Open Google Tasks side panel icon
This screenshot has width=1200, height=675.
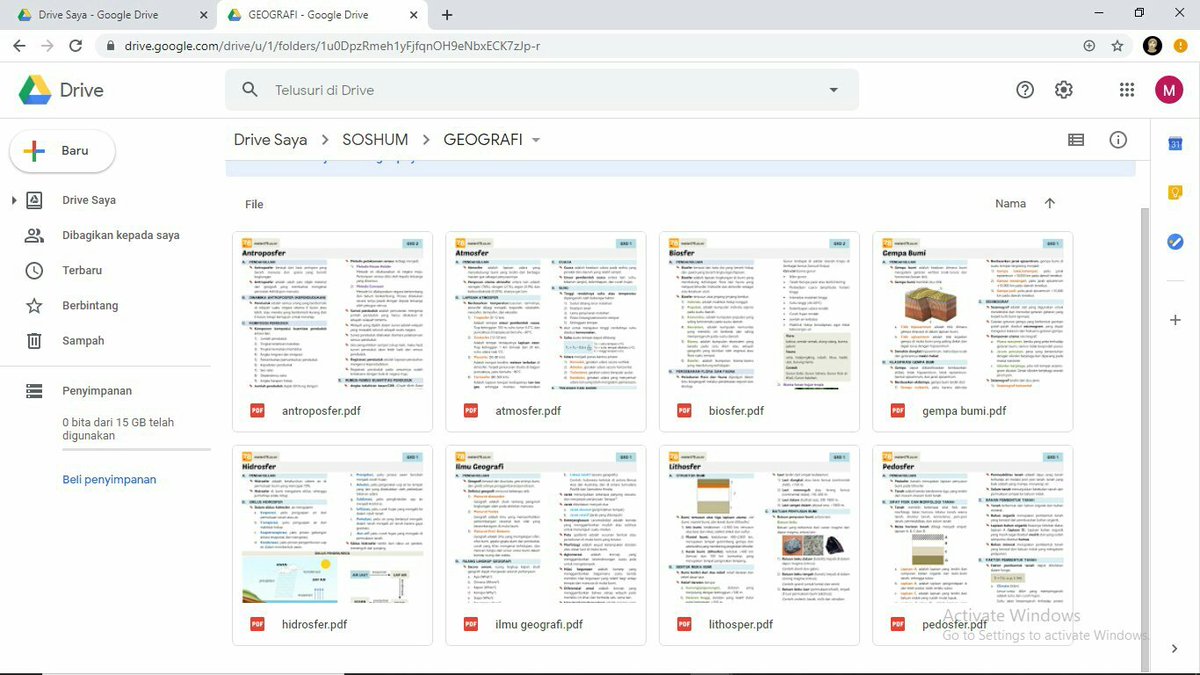click(1176, 242)
